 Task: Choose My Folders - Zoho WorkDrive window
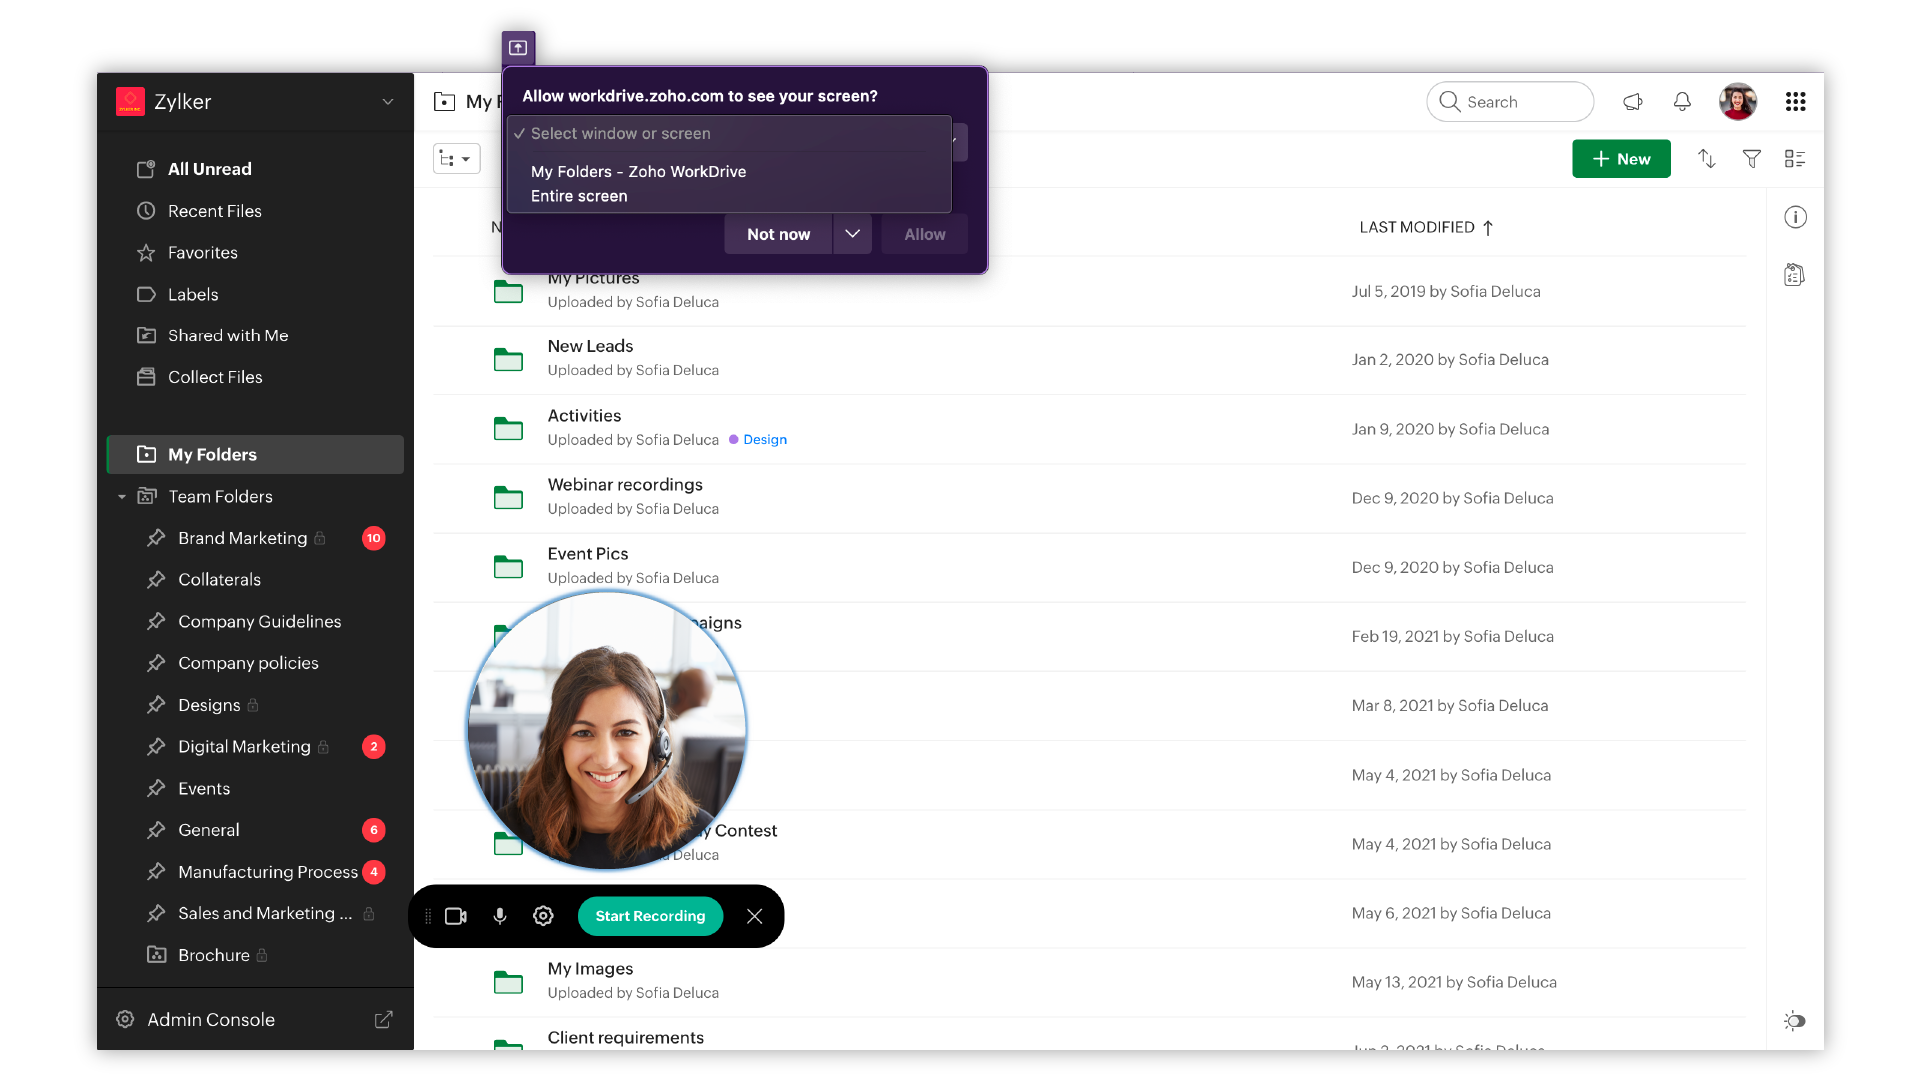[638, 172]
